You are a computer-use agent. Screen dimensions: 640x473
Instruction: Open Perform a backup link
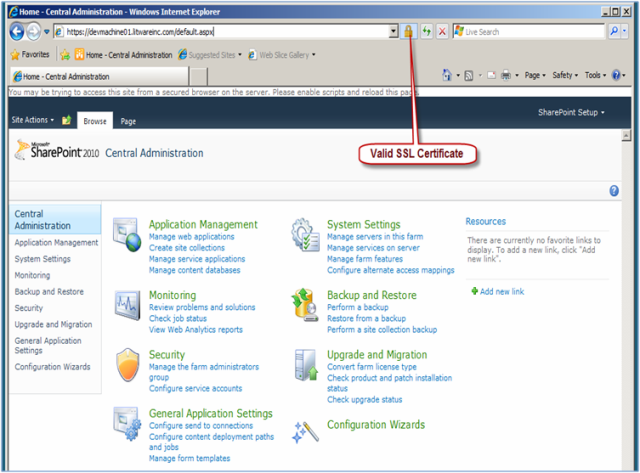(358, 307)
